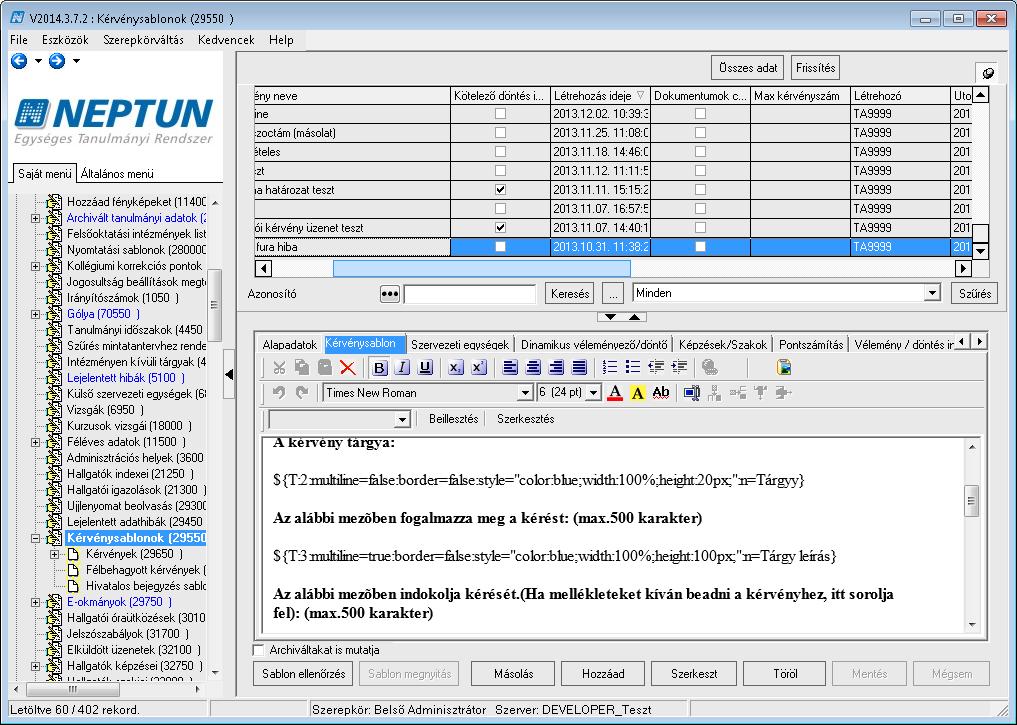Center-align the text
Screen dimensions: 1017x725
(533, 368)
